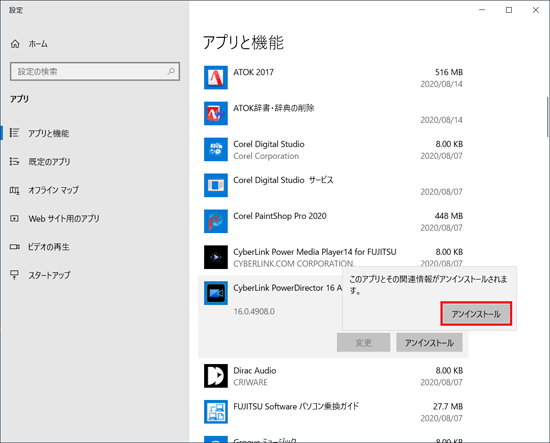Click the 27.7 MB size value
This screenshot has width=550, height=443.
click(448, 407)
